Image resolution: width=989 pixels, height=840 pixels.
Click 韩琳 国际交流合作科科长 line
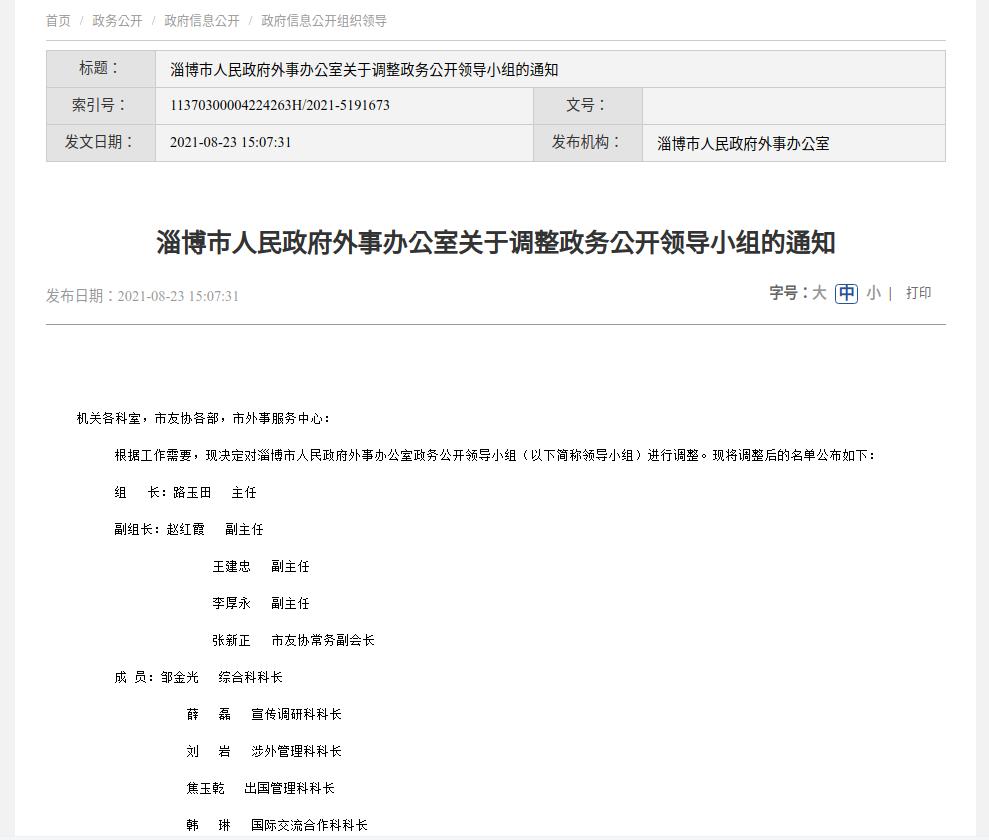click(x=277, y=825)
